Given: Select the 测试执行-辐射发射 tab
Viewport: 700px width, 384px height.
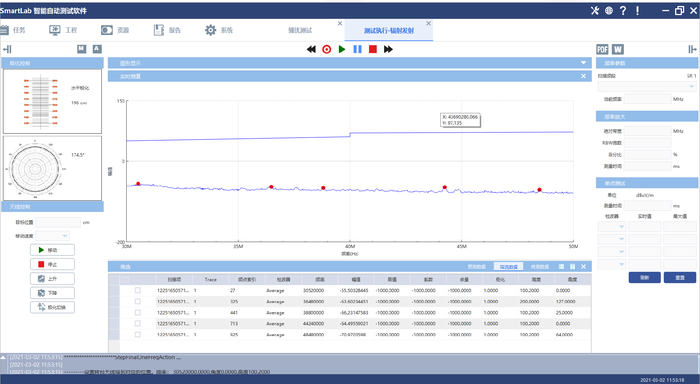Looking at the screenshot, I should coord(388,30).
